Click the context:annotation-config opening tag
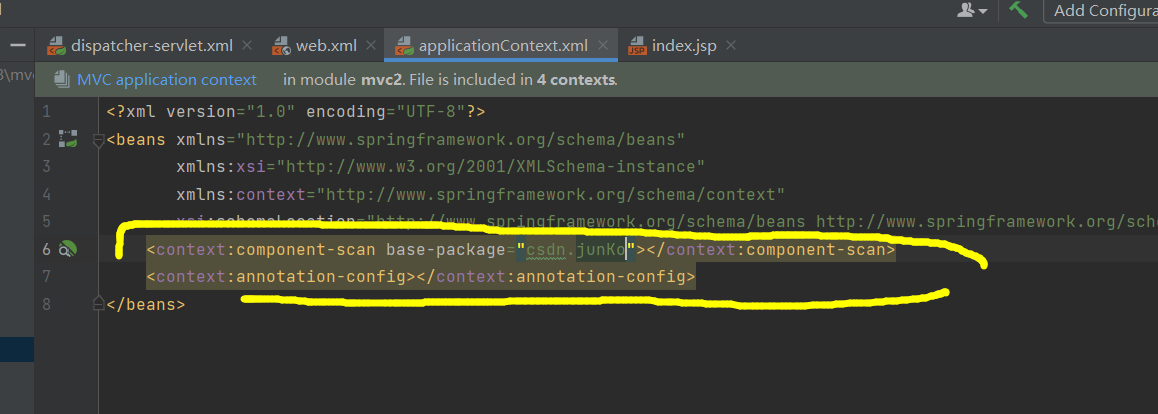The height and width of the screenshot is (414, 1158). (x=281, y=278)
